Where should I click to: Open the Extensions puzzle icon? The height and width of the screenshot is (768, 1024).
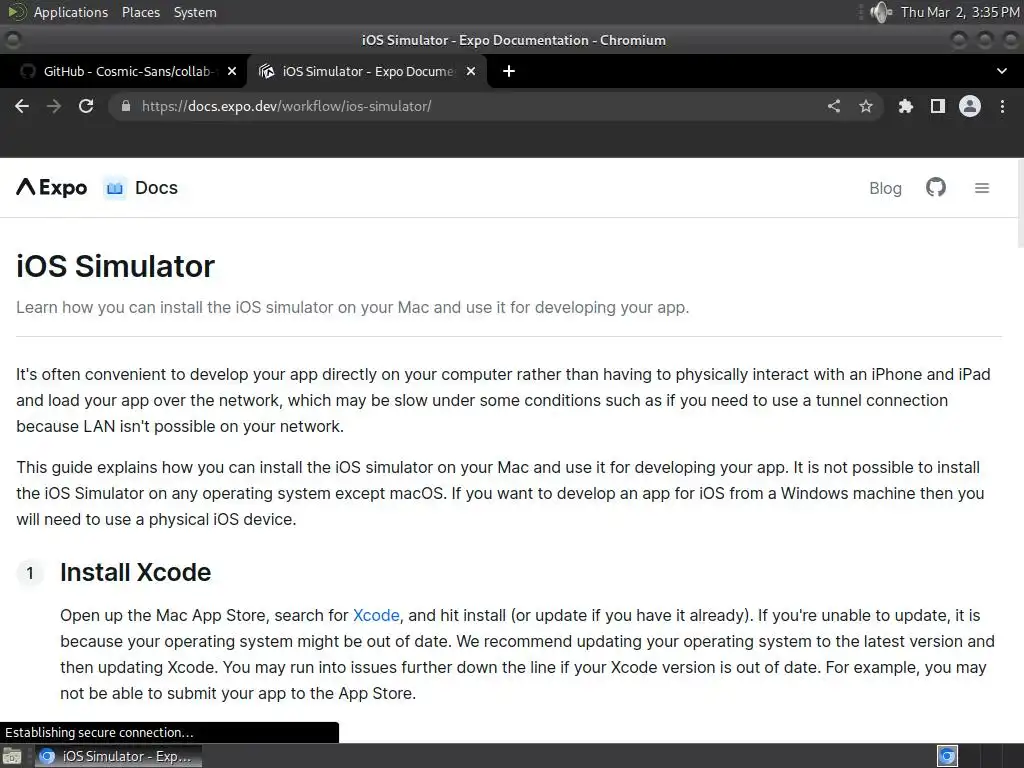[x=905, y=106]
